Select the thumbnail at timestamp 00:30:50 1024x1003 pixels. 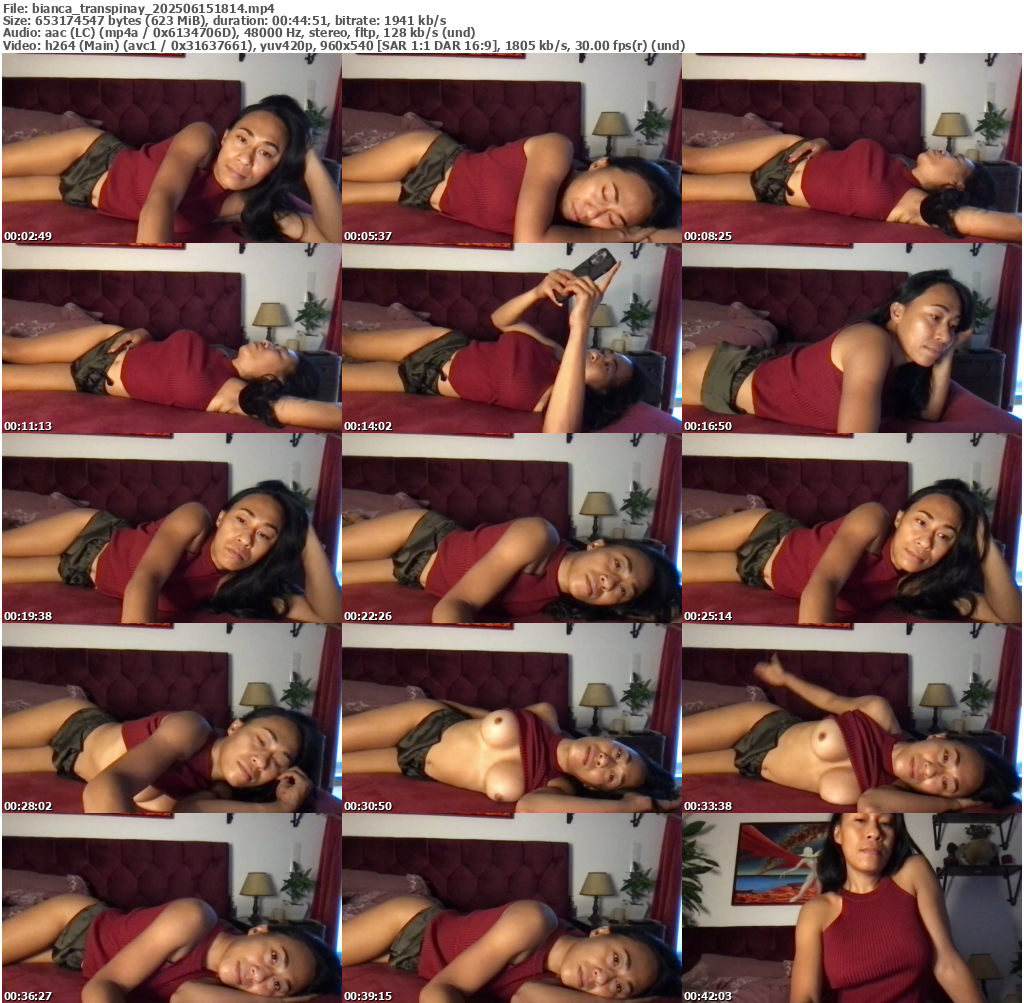pos(511,718)
